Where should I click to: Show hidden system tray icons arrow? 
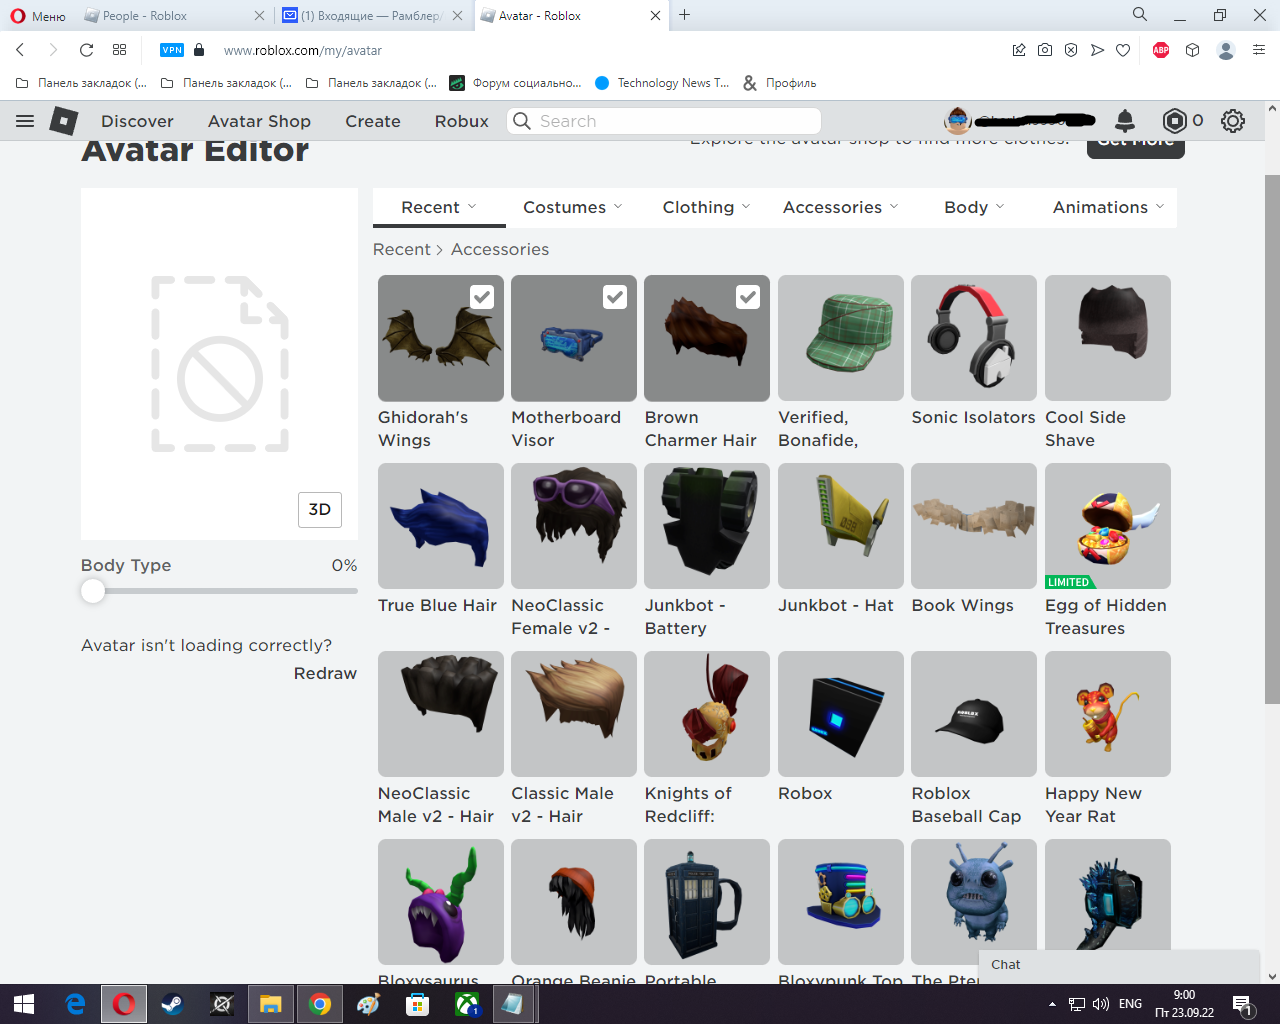pyautogui.click(x=1052, y=1004)
